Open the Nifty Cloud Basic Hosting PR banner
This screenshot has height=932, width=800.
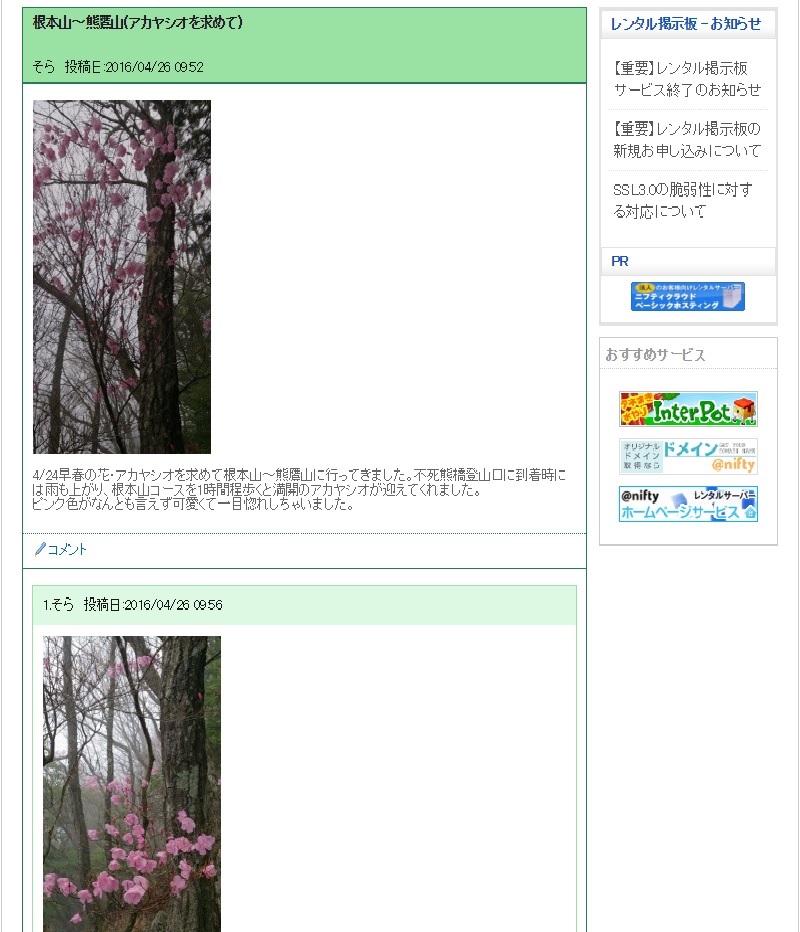tap(688, 296)
